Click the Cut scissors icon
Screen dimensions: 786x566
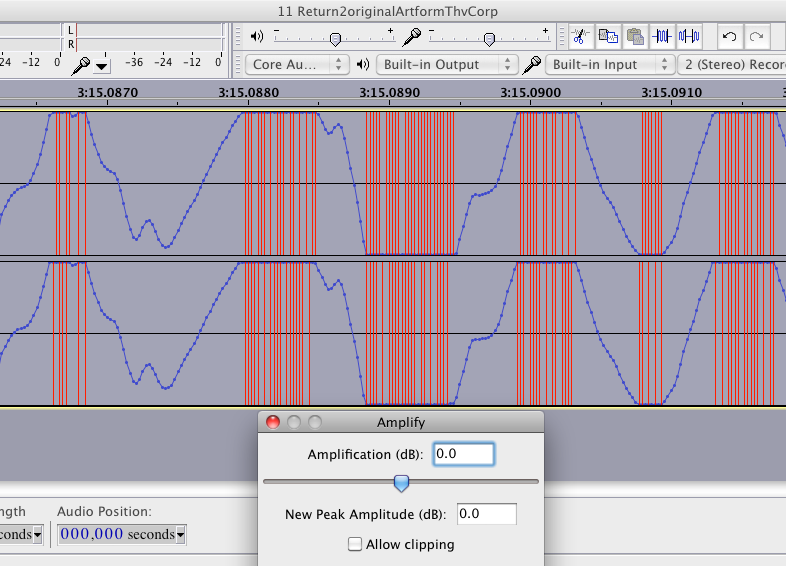tap(580, 36)
